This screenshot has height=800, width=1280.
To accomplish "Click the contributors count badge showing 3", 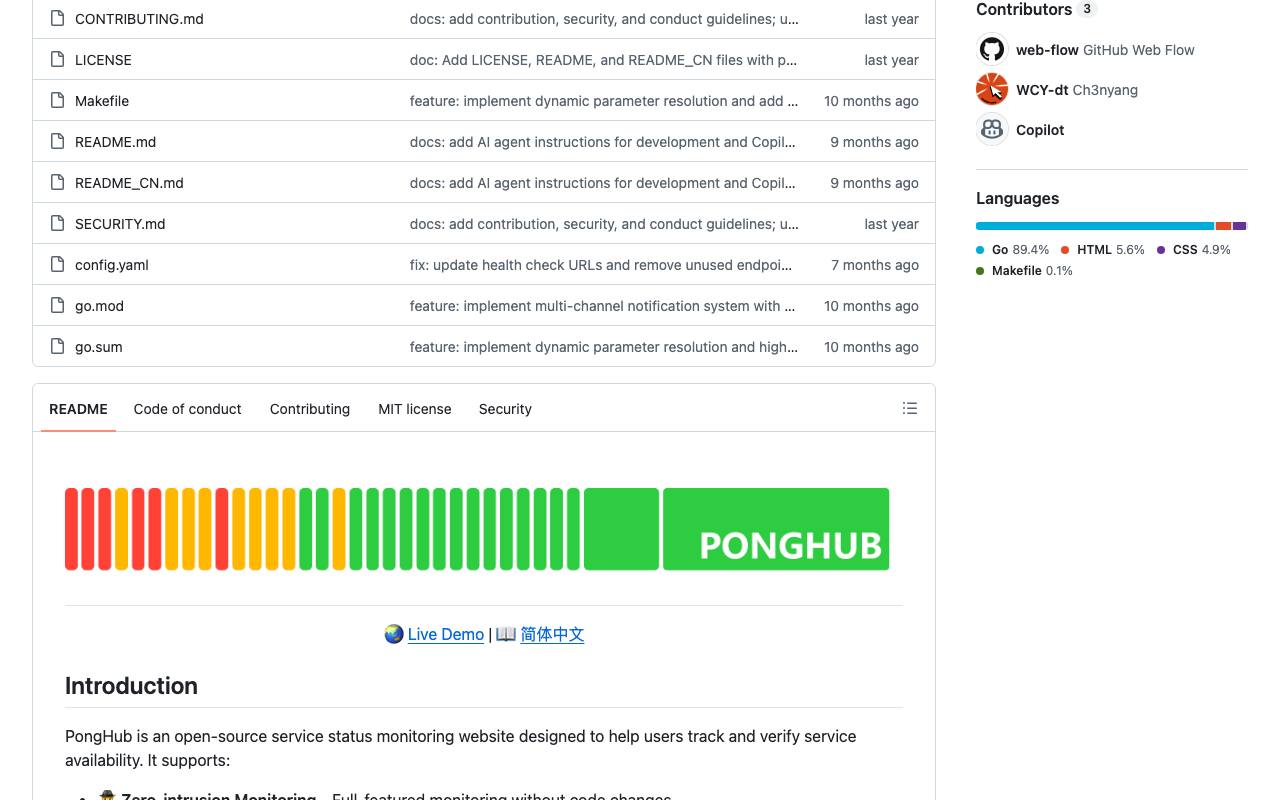I will [1087, 9].
